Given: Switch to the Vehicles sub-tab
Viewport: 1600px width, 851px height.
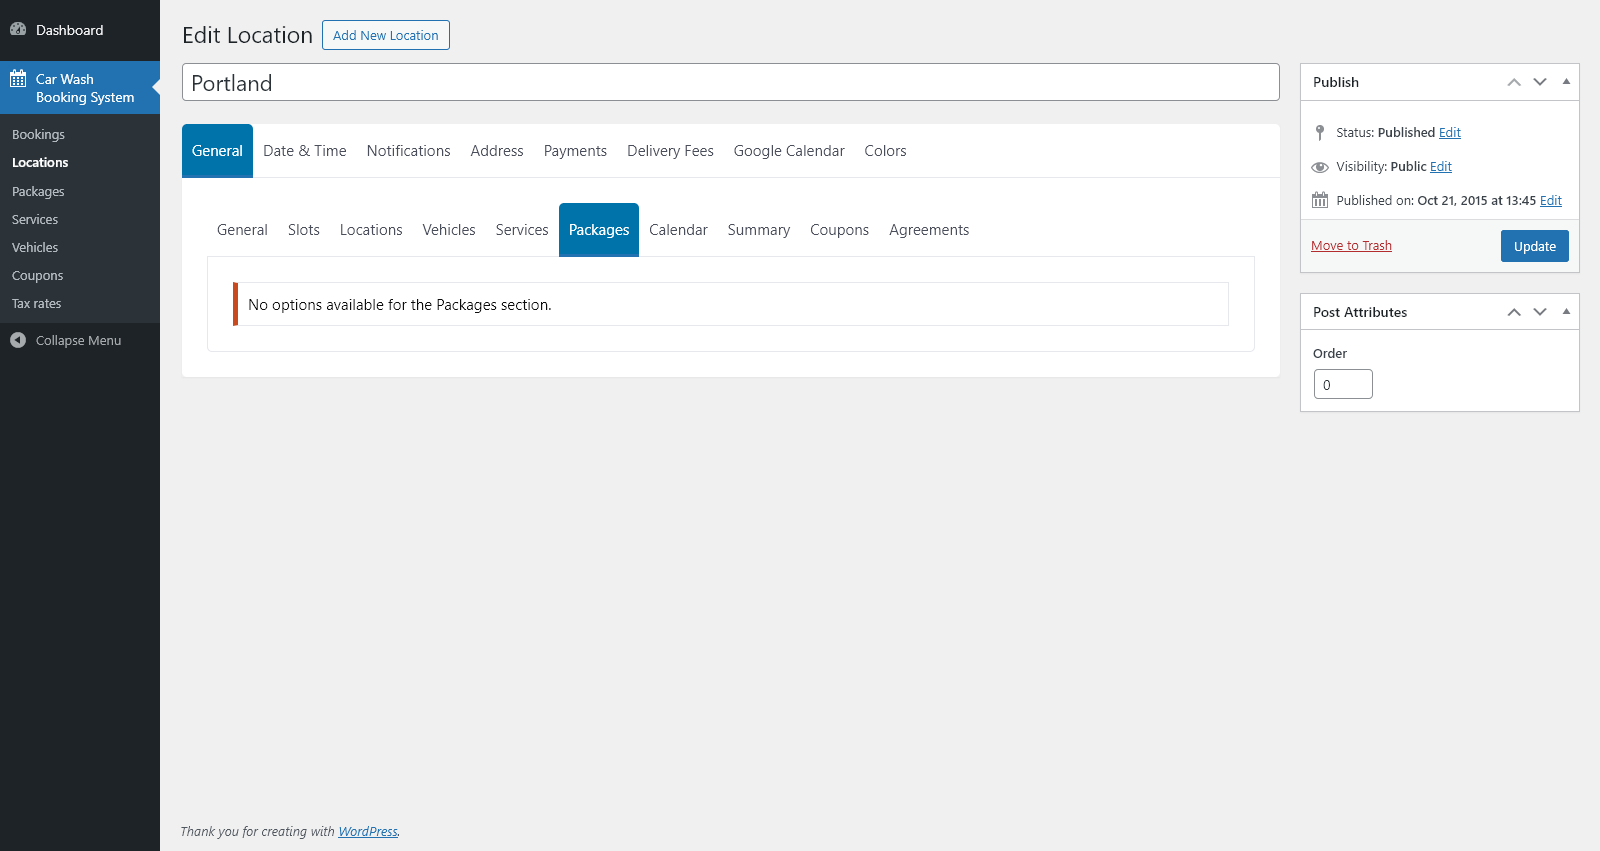Looking at the screenshot, I should (x=449, y=230).
